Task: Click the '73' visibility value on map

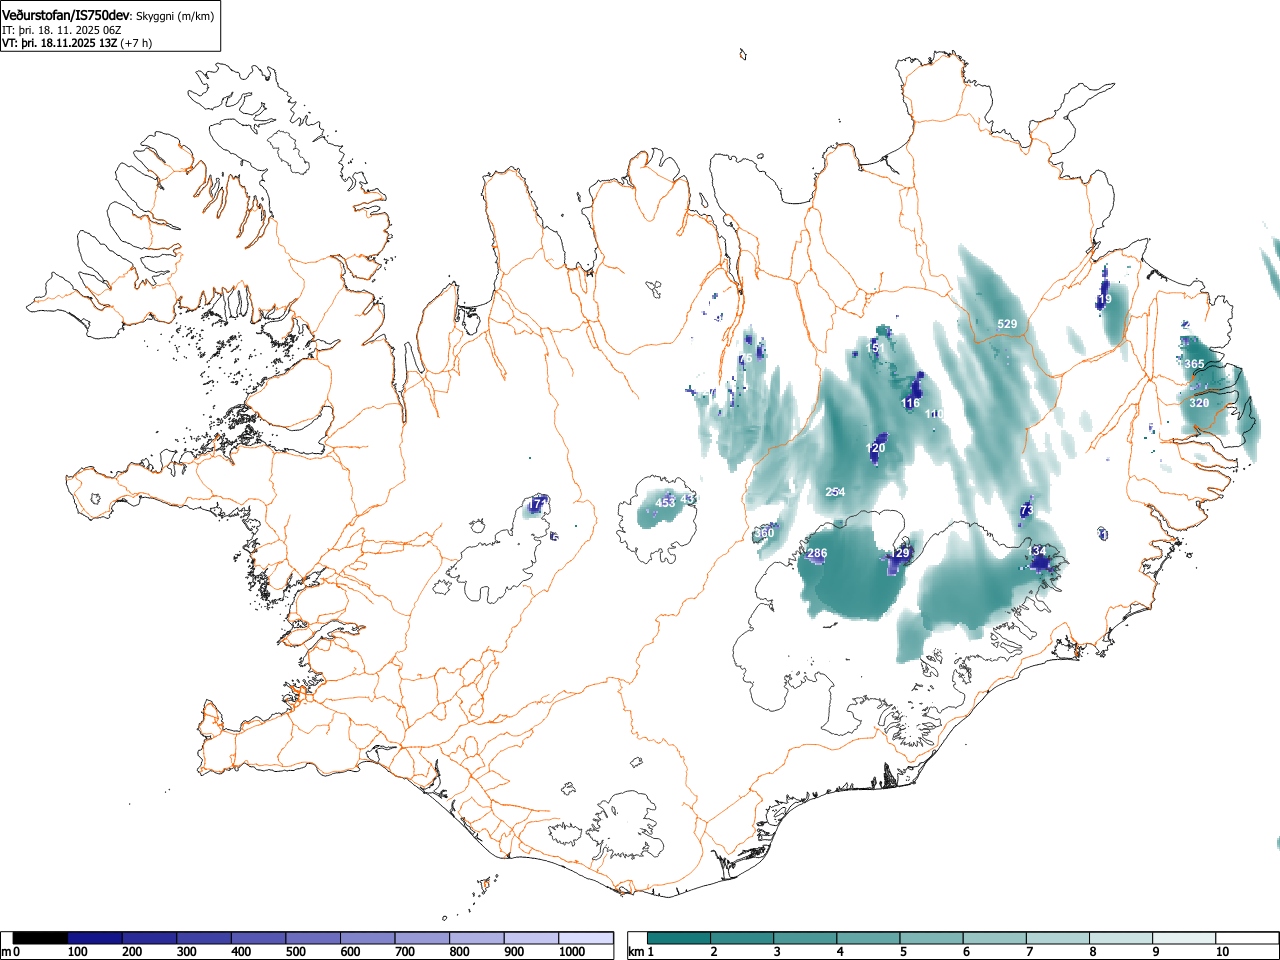Action: (x=1026, y=511)
